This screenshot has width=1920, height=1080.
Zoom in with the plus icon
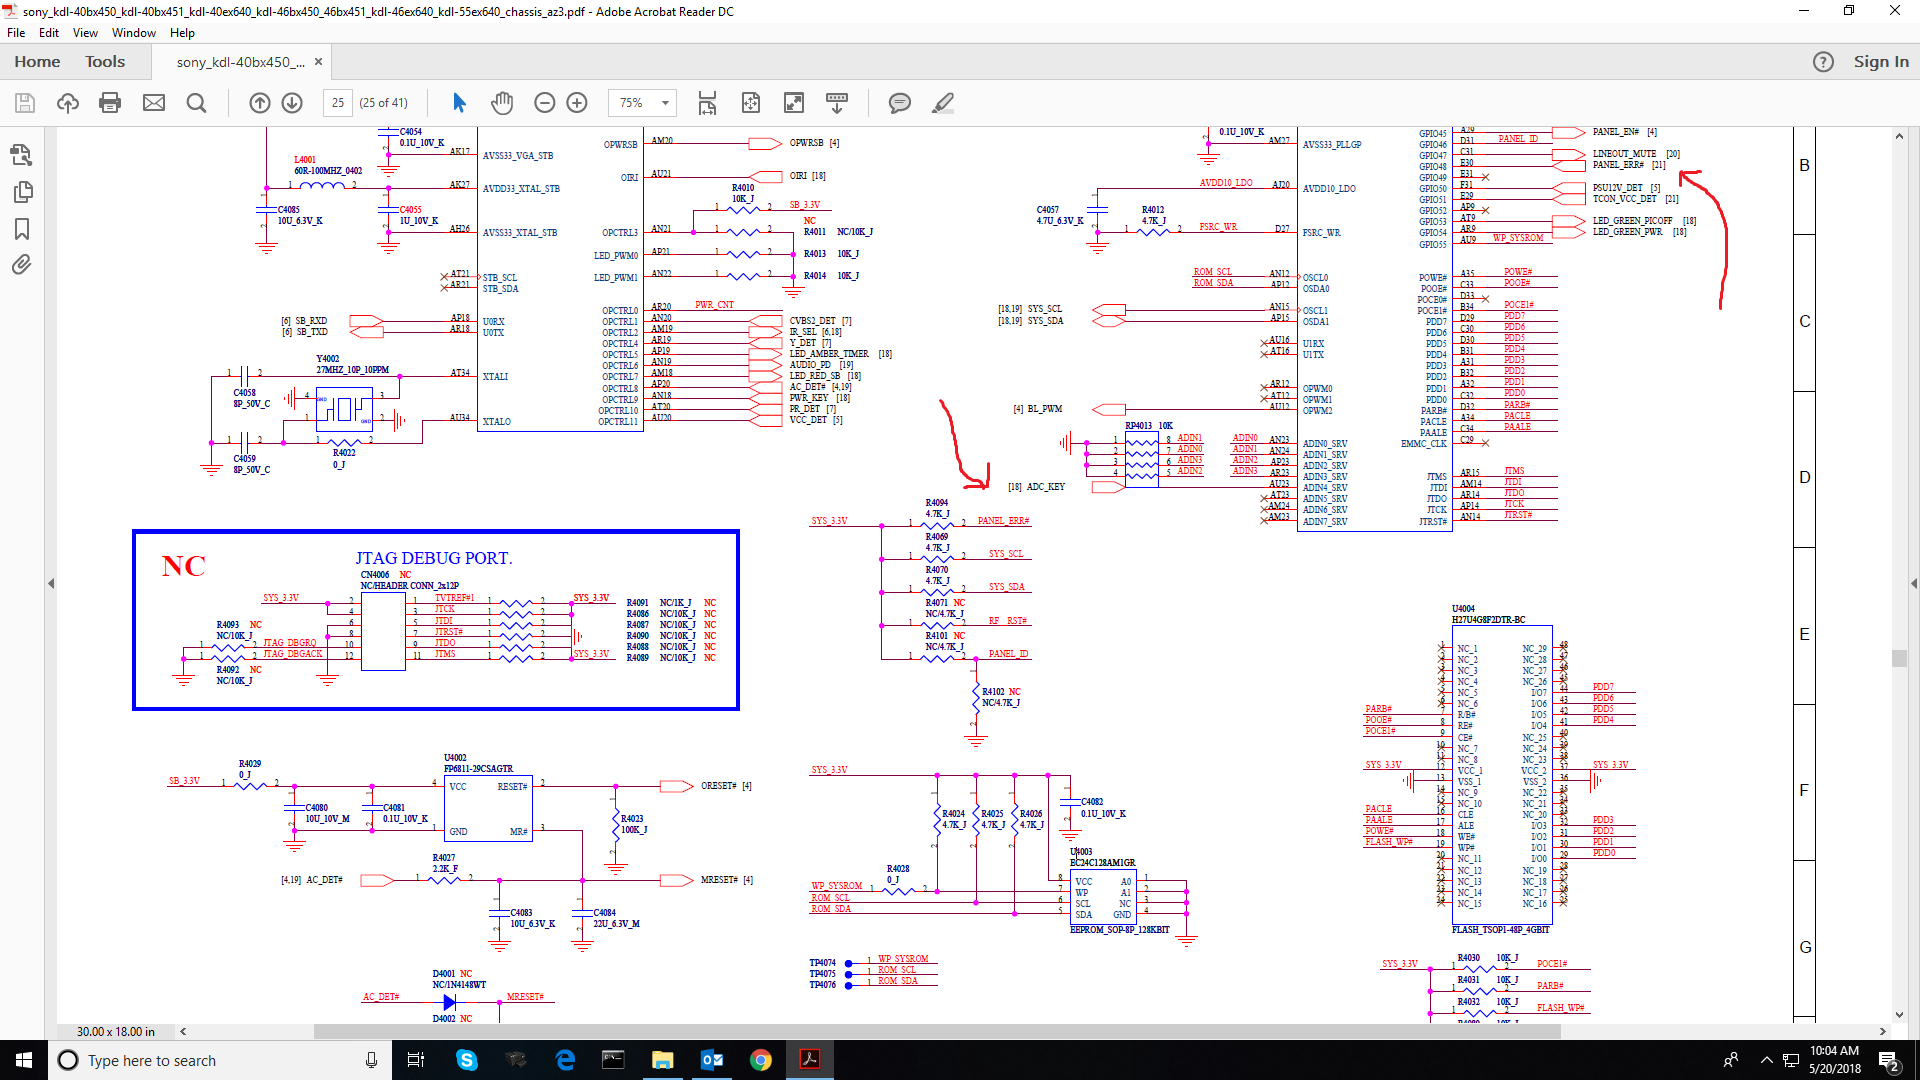577,103
